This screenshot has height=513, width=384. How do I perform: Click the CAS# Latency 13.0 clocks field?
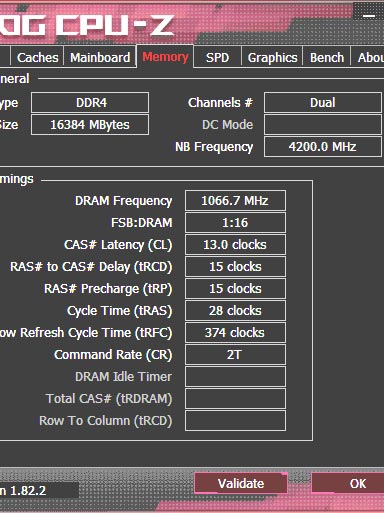tap(235, 245)
